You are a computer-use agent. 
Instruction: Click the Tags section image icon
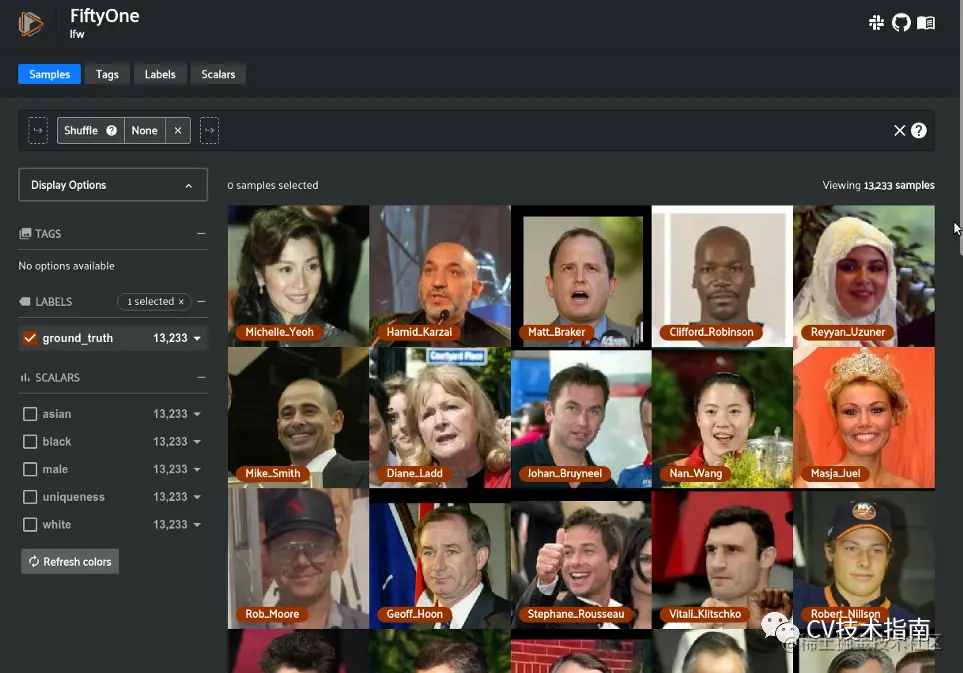25,233
